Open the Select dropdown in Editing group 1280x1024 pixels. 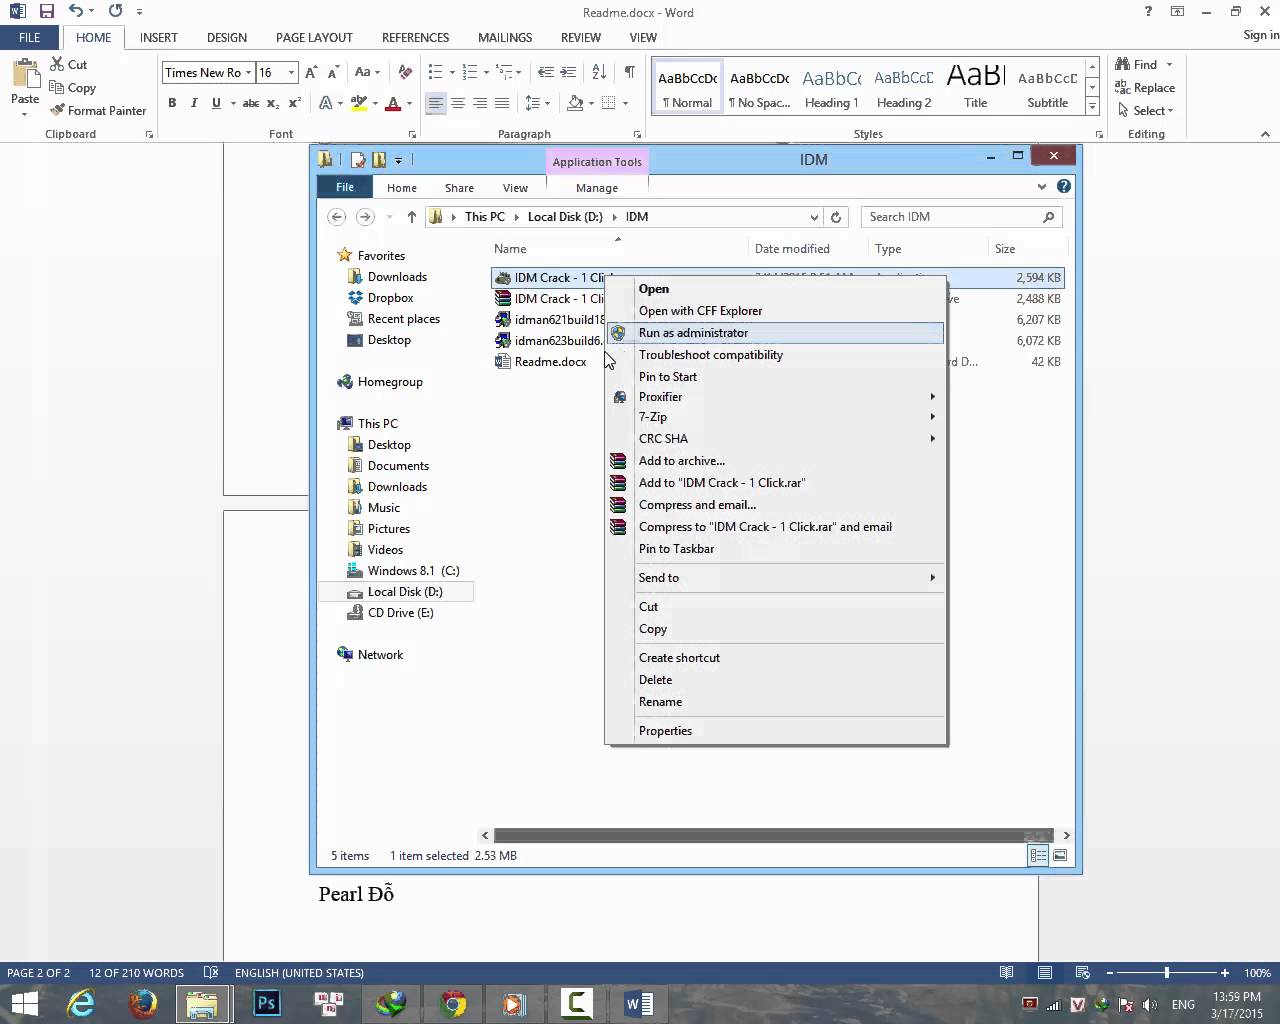click(1146, 110)
